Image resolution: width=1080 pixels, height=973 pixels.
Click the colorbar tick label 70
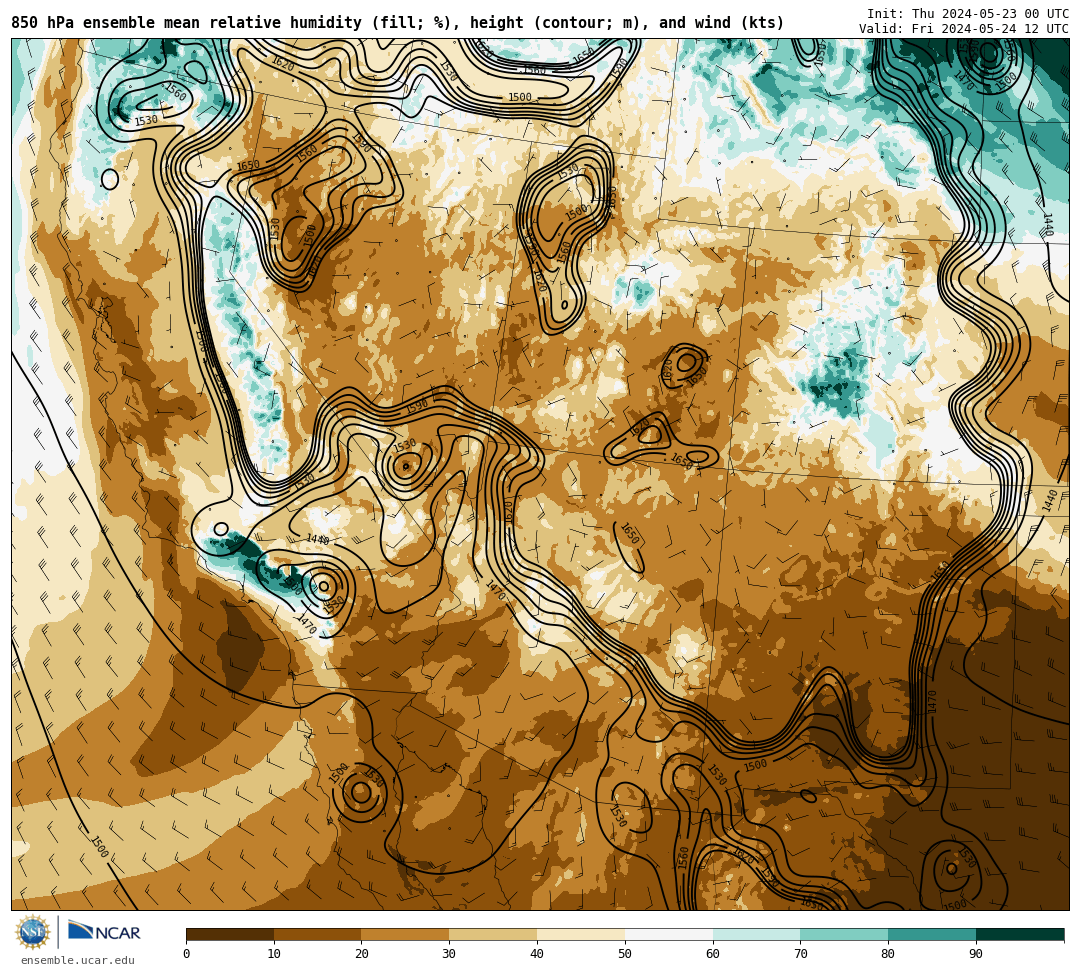coord(800,954)
